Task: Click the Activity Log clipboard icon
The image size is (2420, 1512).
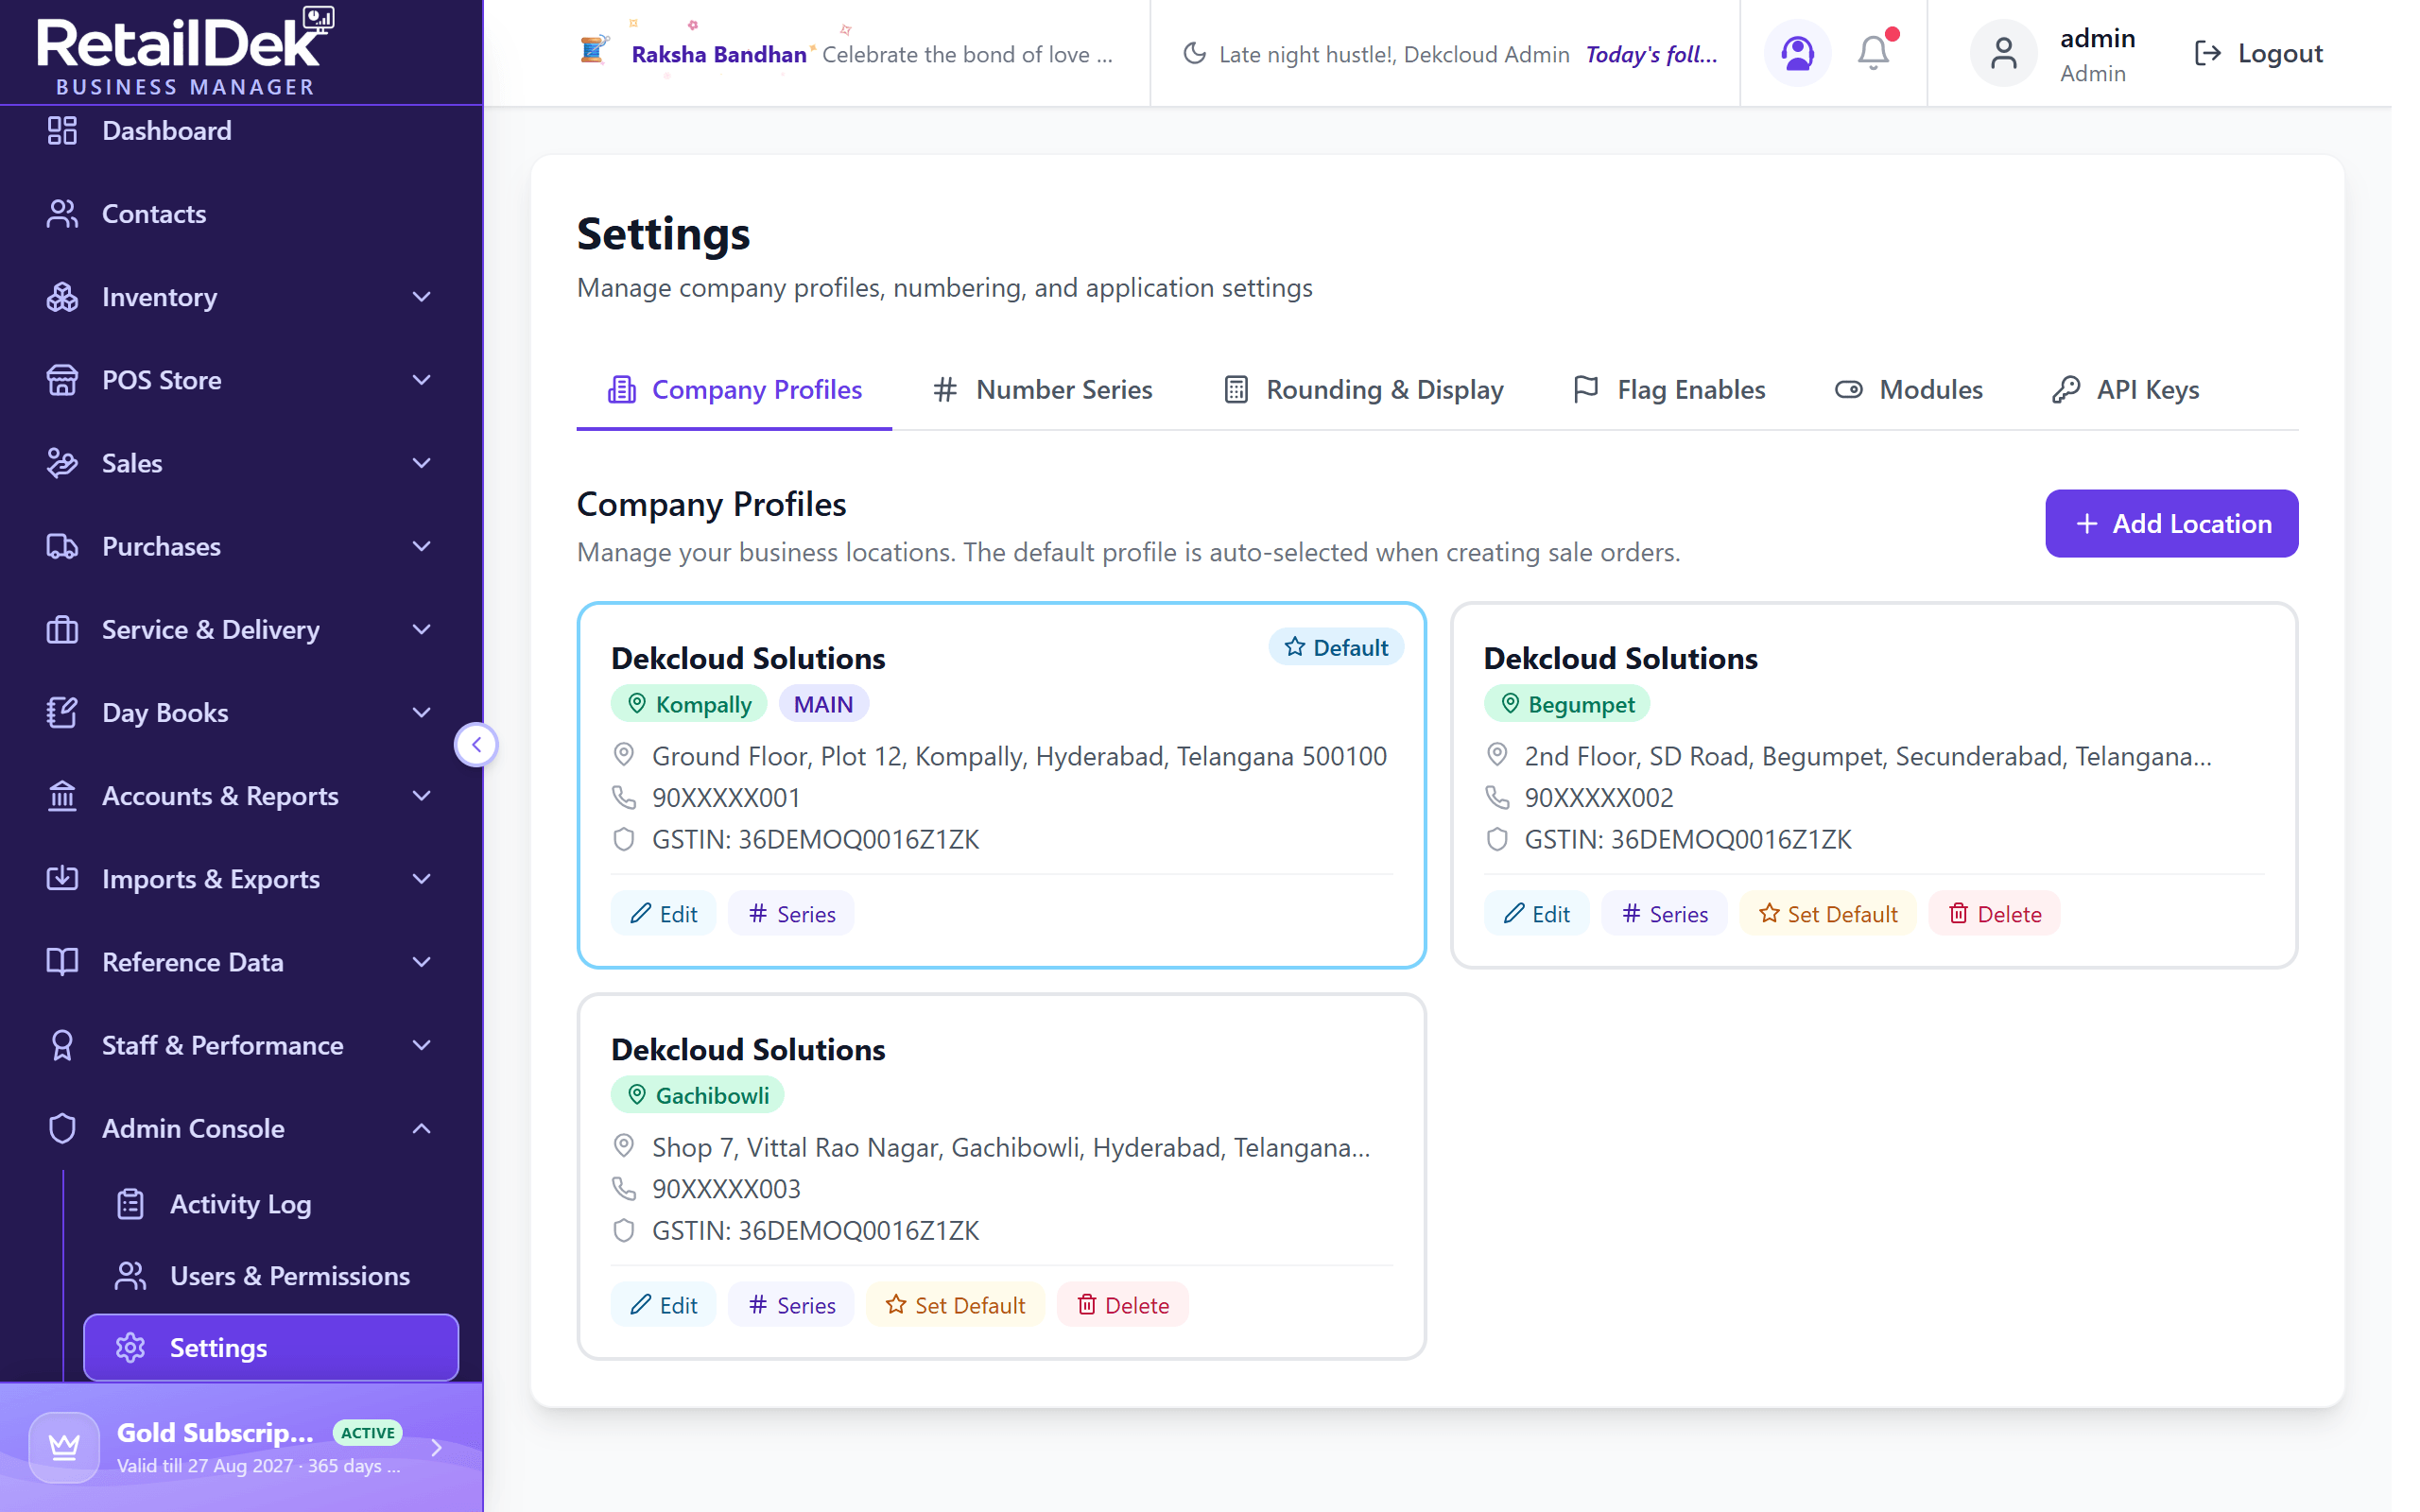Action: [130, 1204]
